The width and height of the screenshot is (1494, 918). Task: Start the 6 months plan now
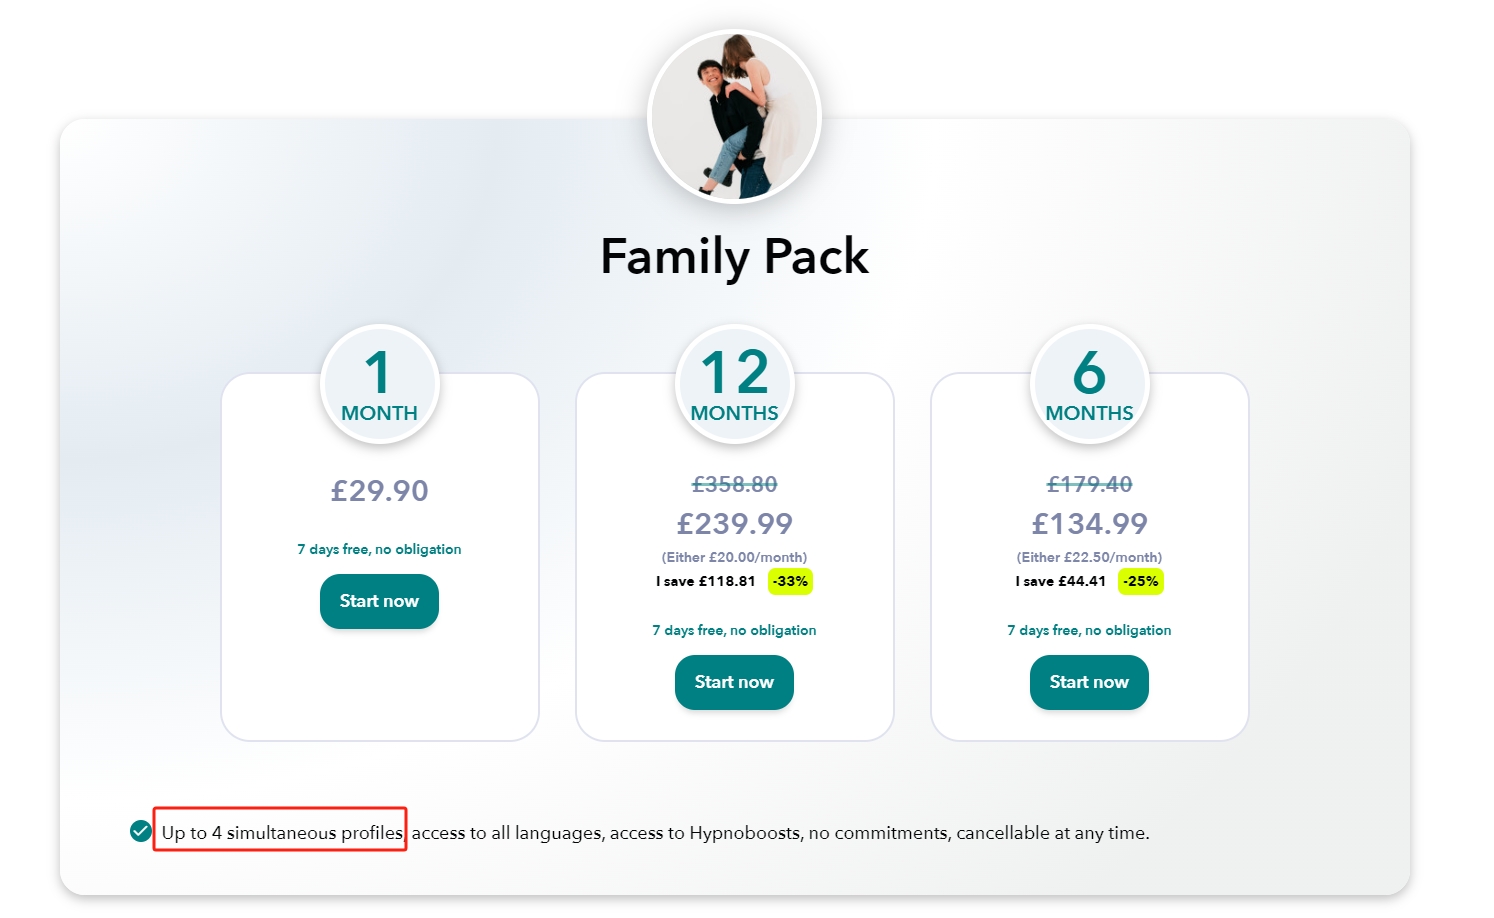click(x=1089, y=682)
